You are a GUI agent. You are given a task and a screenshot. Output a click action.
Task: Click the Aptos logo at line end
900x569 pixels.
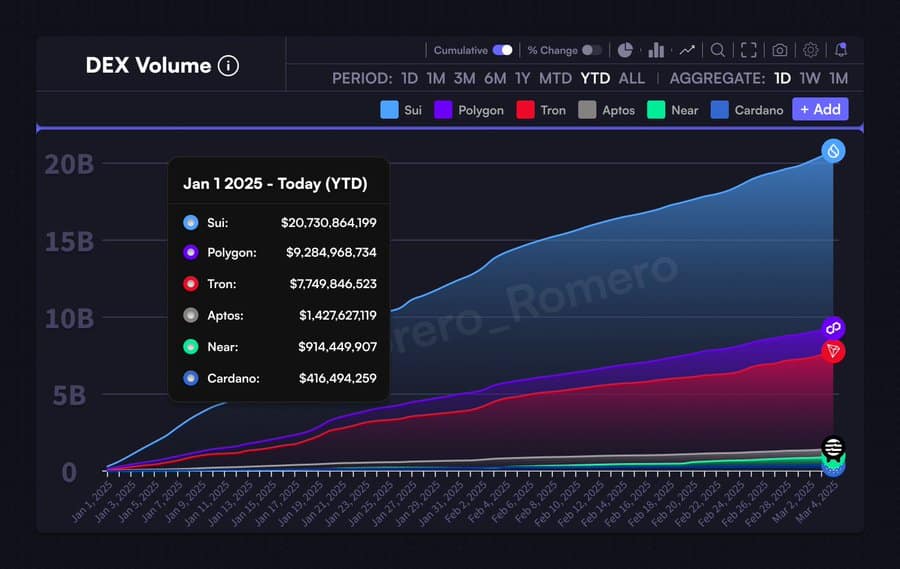[x=833, y=447]
